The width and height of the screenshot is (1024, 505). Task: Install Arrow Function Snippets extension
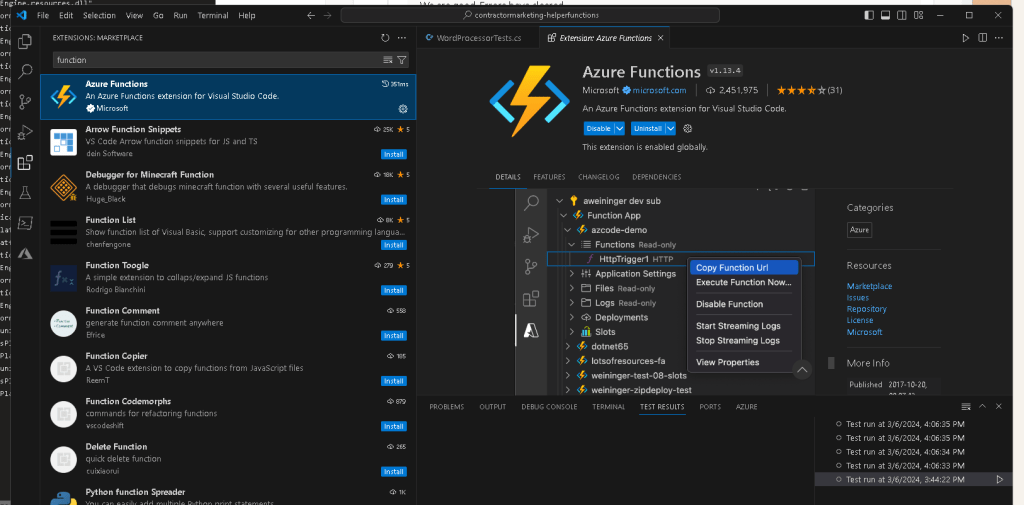pyautogui.click(x=394, y=155)
